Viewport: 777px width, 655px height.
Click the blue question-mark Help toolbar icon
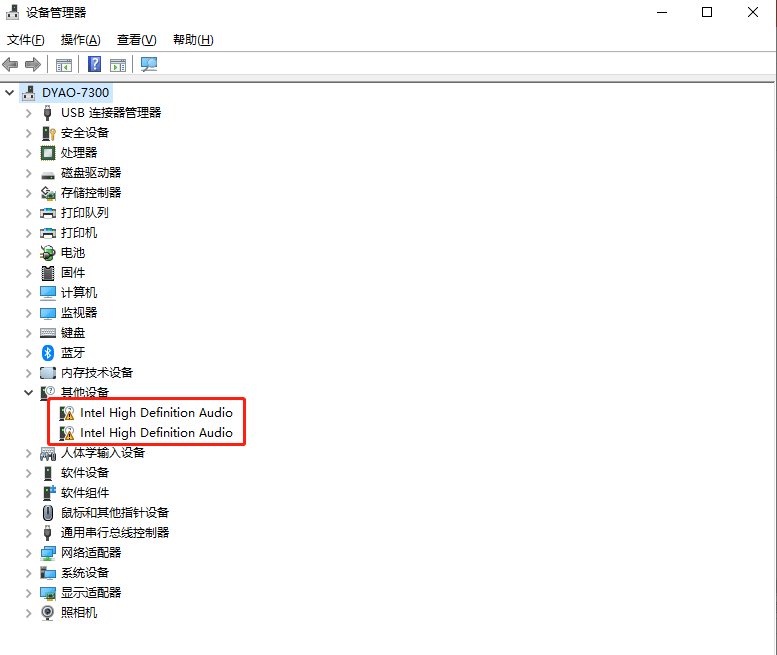click(x=94, y=64)
